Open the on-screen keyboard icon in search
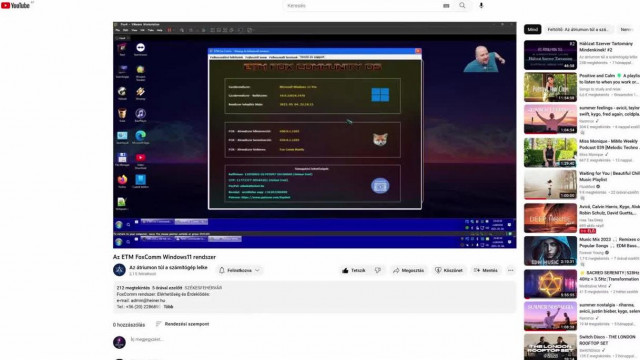The height and width of the screenshot is (360, 640). 446,6
